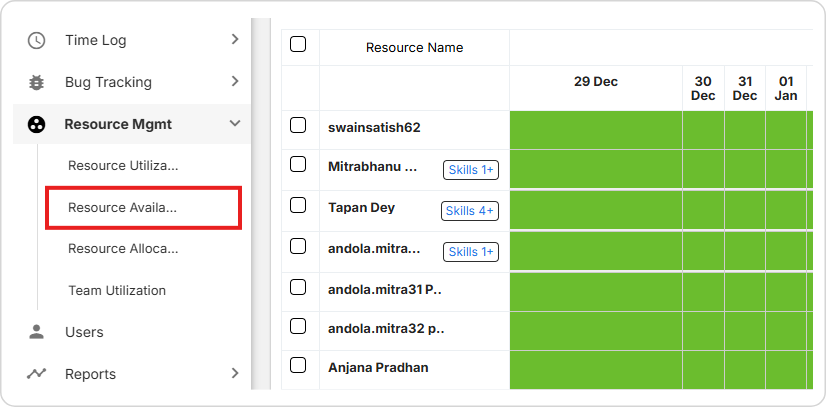The height and width of the screenshot is (407, 826).
Task: Expand the Reports chevron
Action: click(x=235, y=373)
